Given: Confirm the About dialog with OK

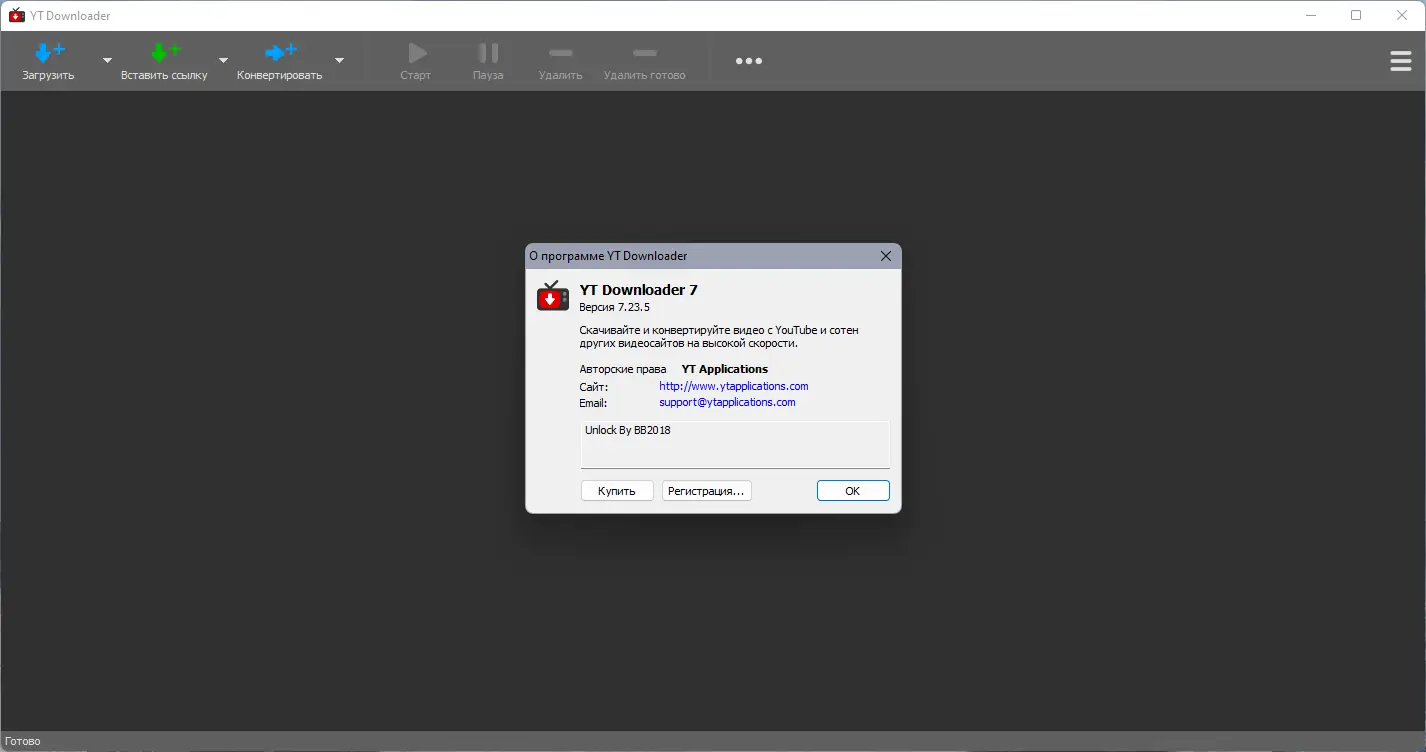Looking at the screenshot, I should coord(853,491).
